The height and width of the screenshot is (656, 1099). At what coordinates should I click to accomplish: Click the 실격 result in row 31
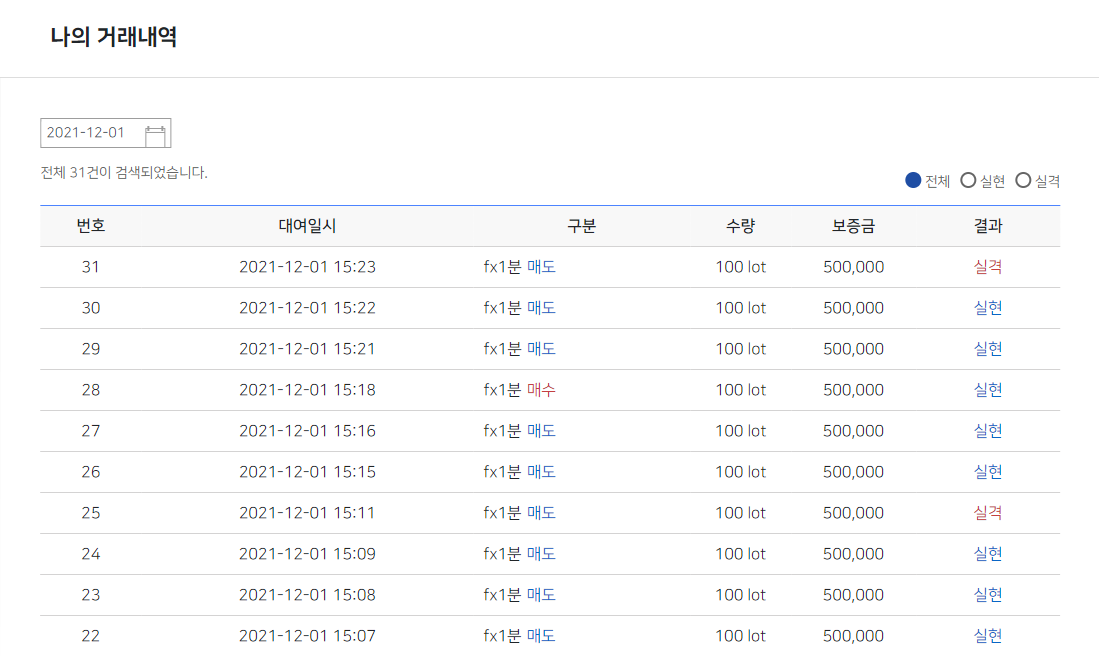coord(988,266)
